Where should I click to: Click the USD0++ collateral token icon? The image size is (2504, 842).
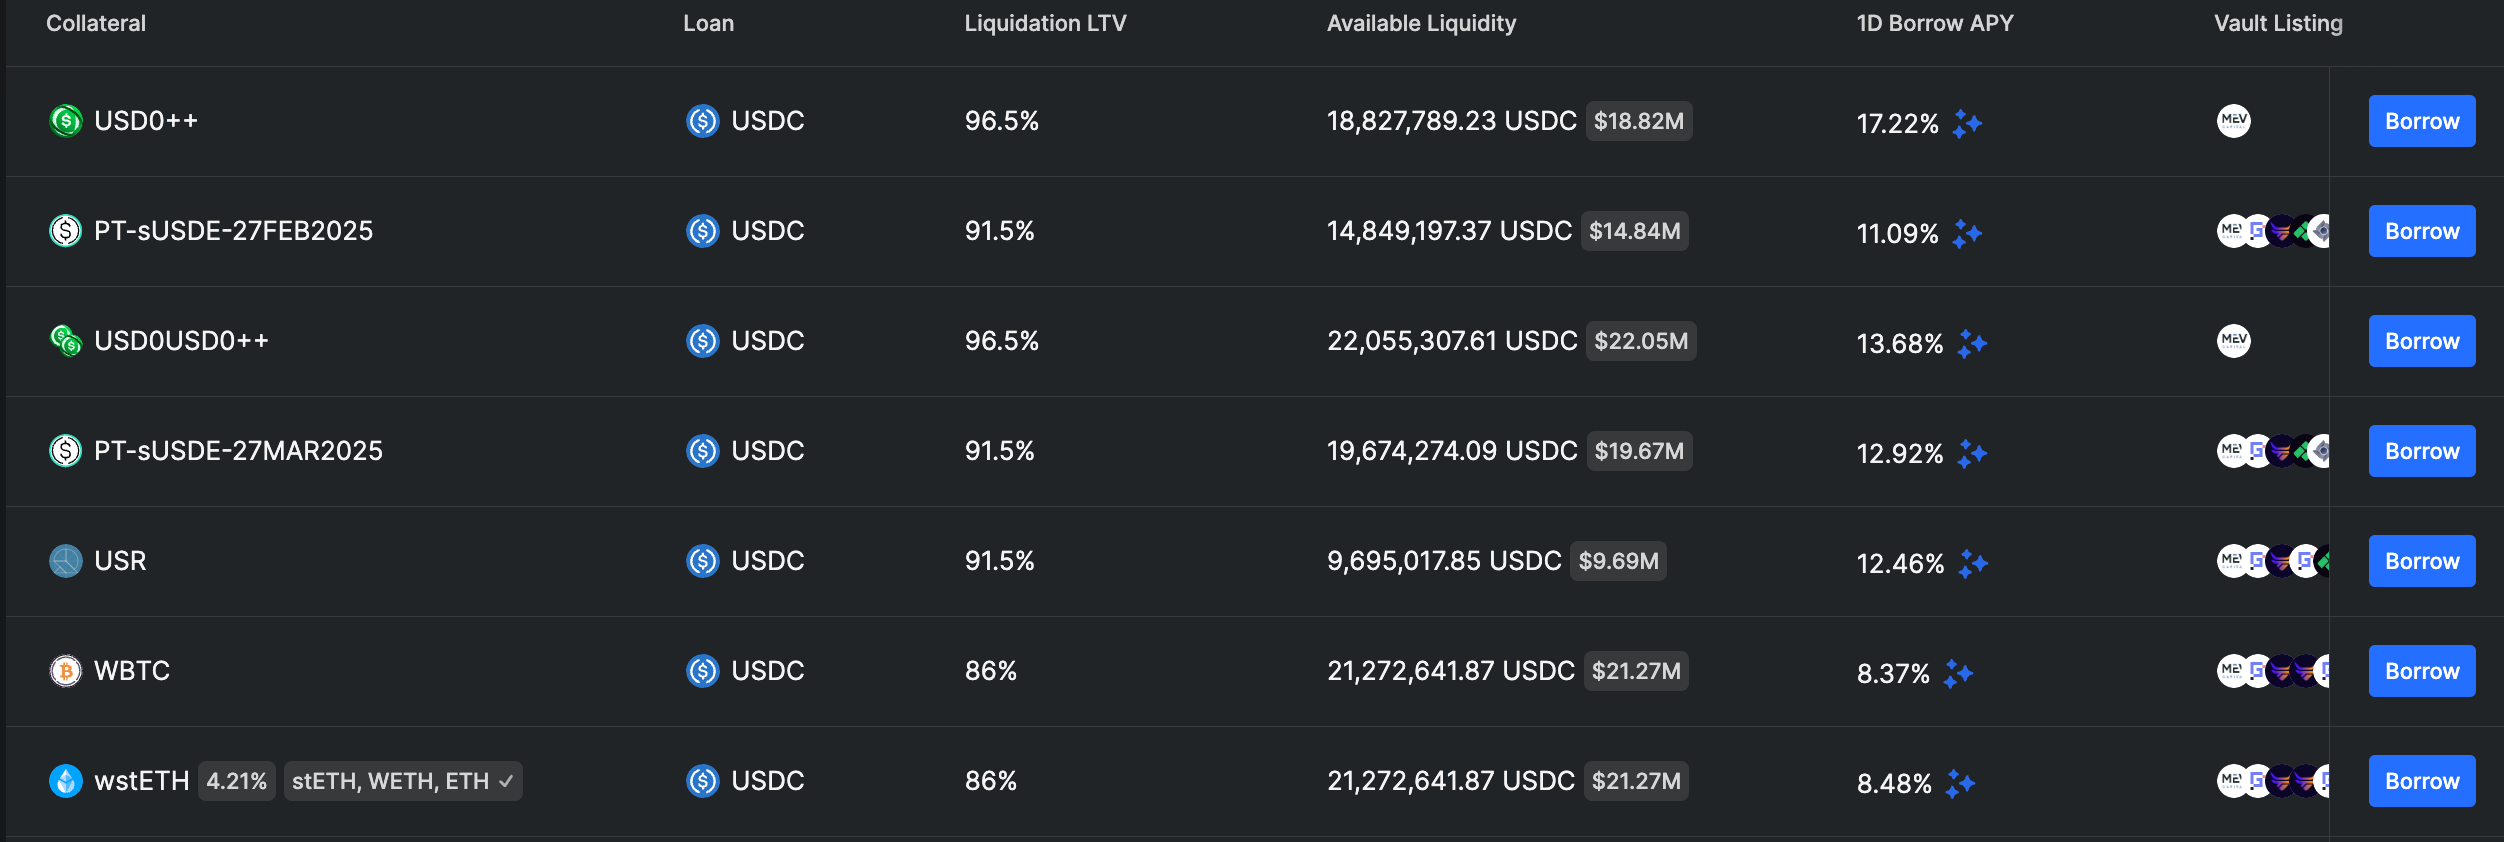66,121
